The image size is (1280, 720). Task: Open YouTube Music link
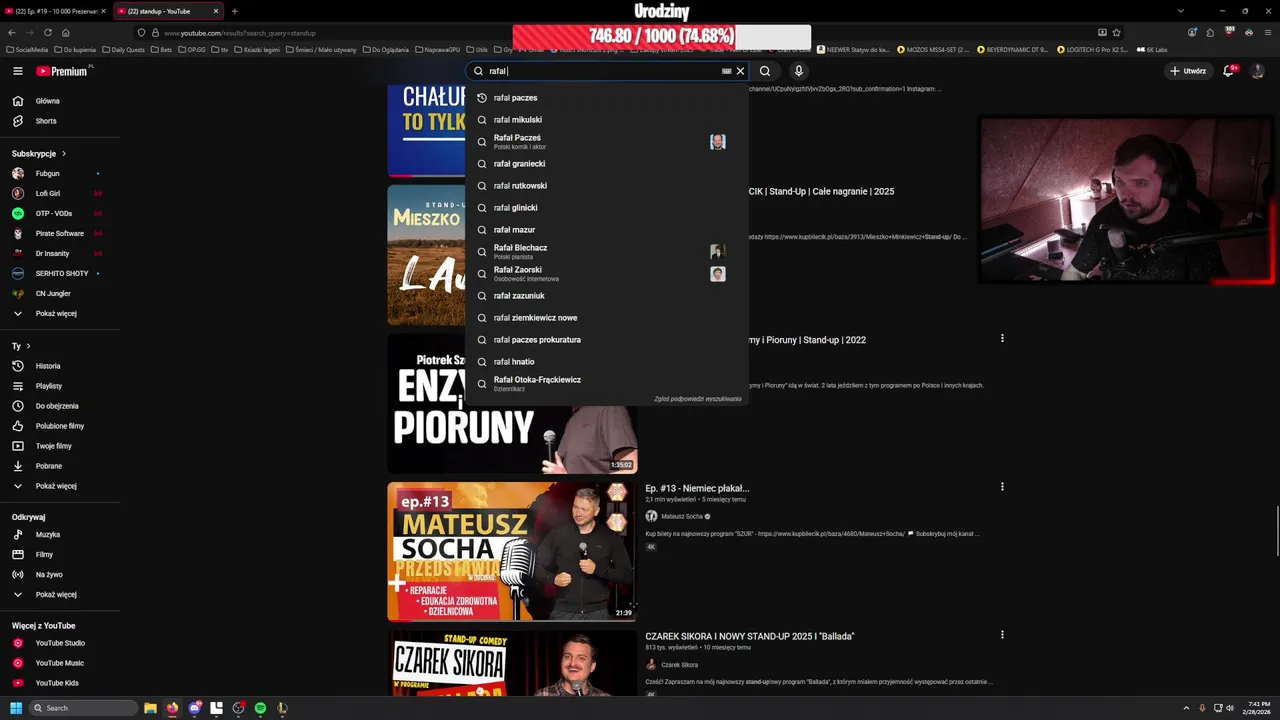[x=60, y=663]
